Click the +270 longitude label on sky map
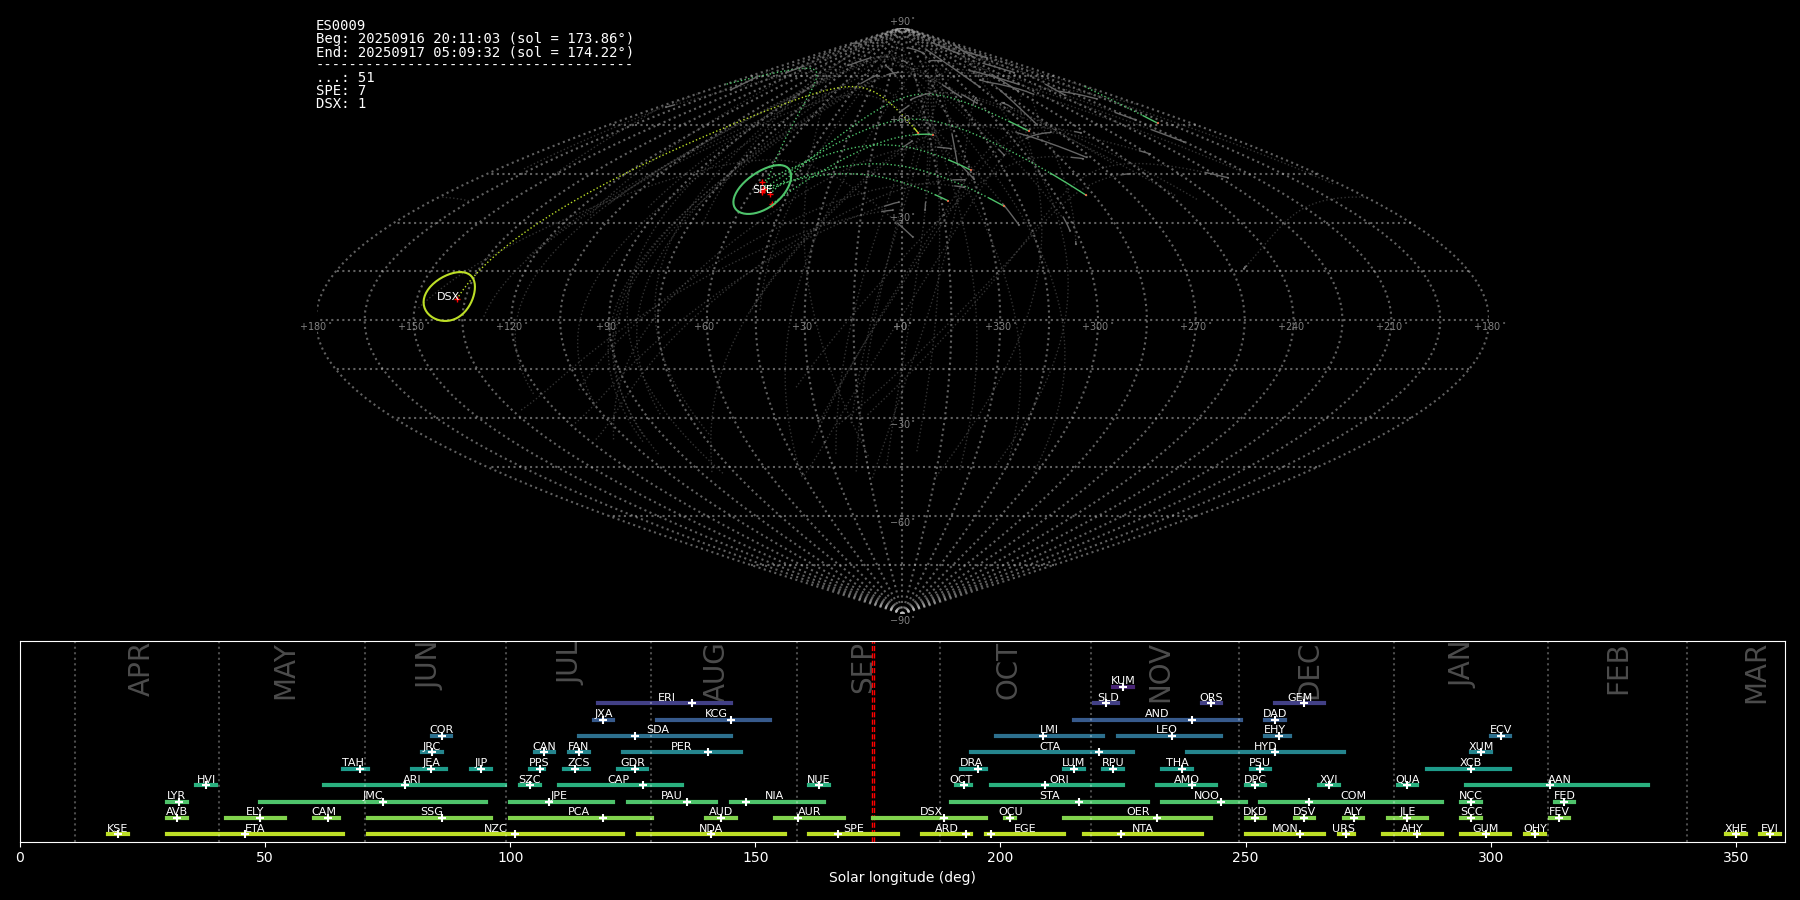1800x900 pixels. (x=1193, y=327)
